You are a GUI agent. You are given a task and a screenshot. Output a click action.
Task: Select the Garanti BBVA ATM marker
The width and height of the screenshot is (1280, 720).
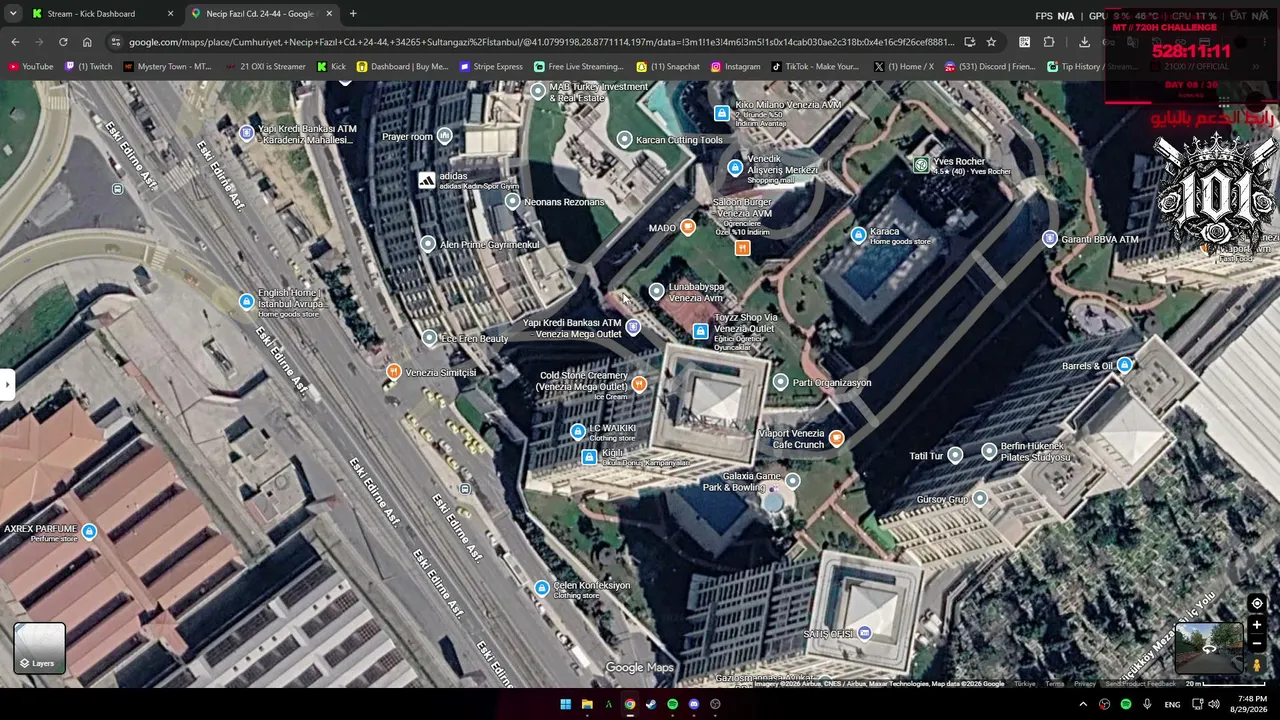(x=1049, y=239)
